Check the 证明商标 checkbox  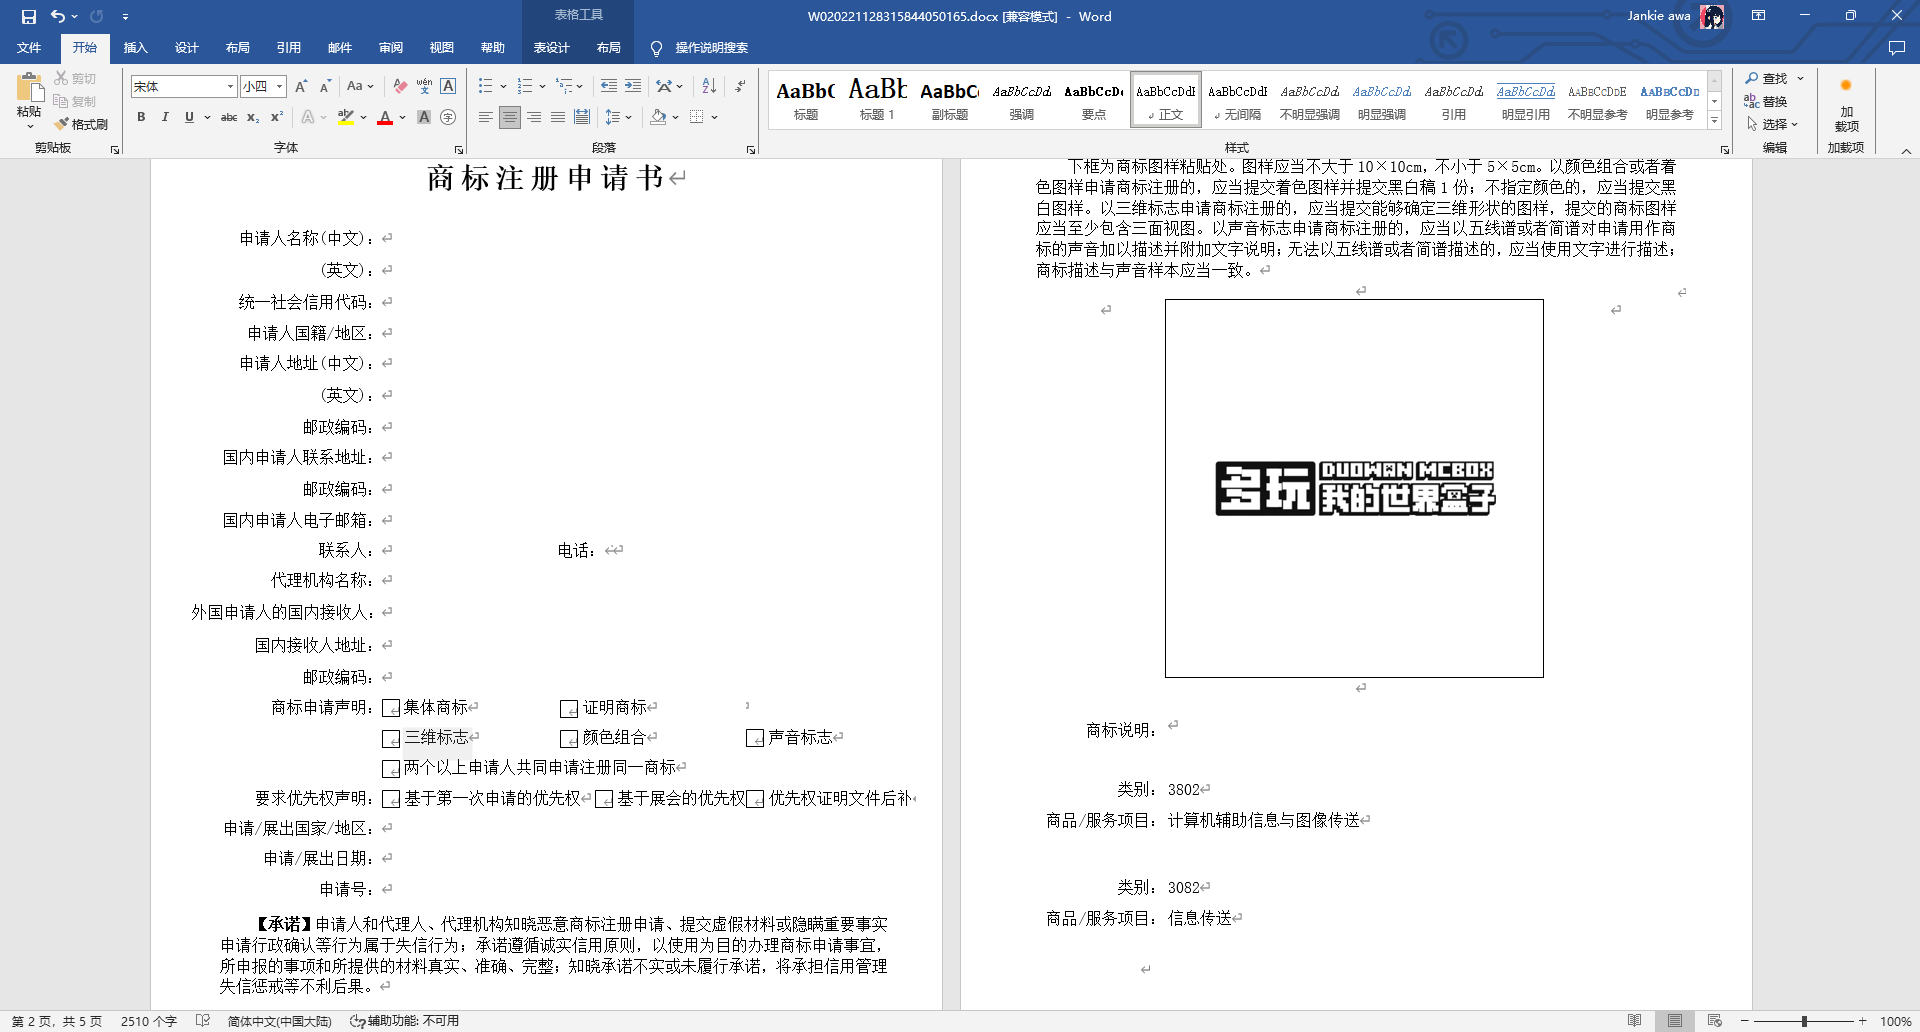click(569, 709)
